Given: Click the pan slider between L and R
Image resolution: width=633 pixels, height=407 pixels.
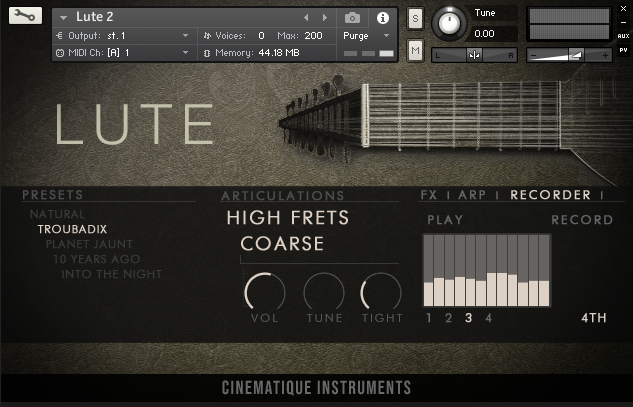Looking at the screenshot, I should [x=474, y=55].
